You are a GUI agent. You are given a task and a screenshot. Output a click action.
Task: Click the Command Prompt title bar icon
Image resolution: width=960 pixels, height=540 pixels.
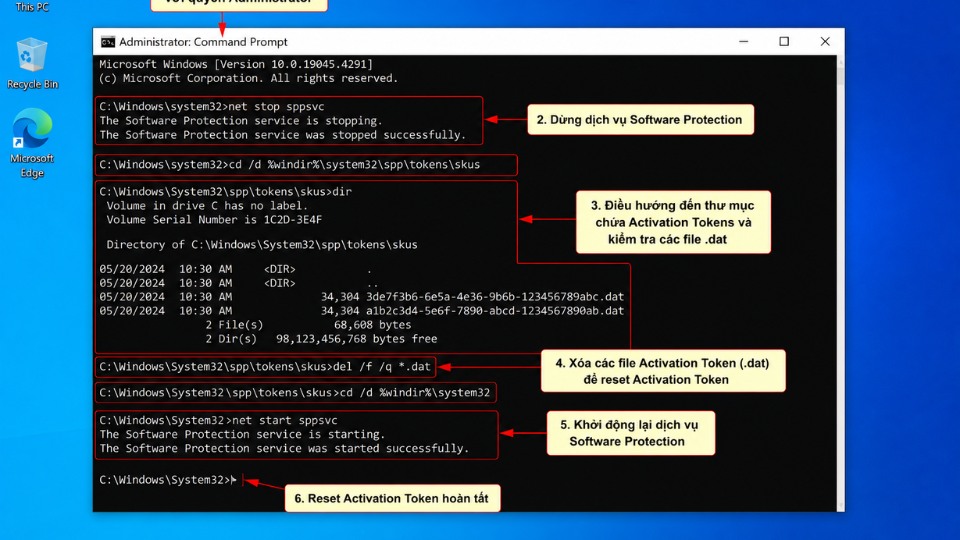tap(108, 42)
